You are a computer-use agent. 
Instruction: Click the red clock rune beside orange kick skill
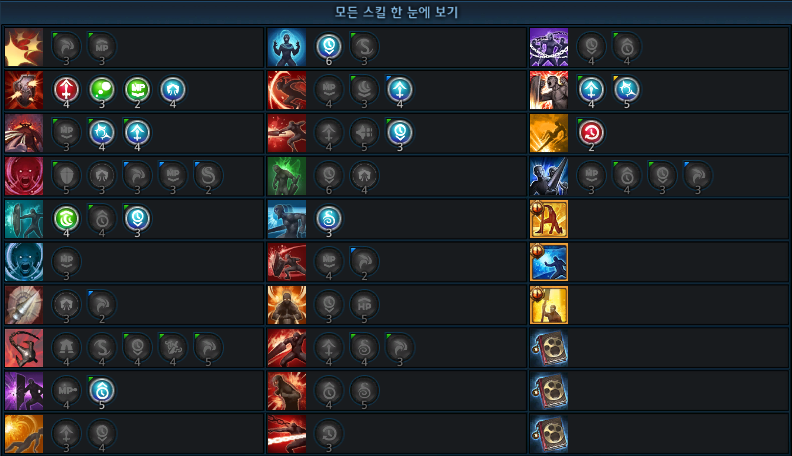pos(591,133)
